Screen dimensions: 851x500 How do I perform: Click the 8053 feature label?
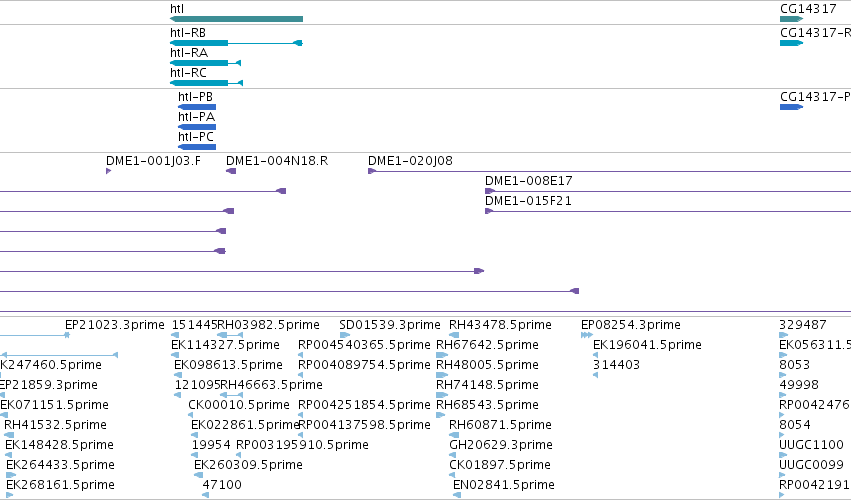(795, 365)
